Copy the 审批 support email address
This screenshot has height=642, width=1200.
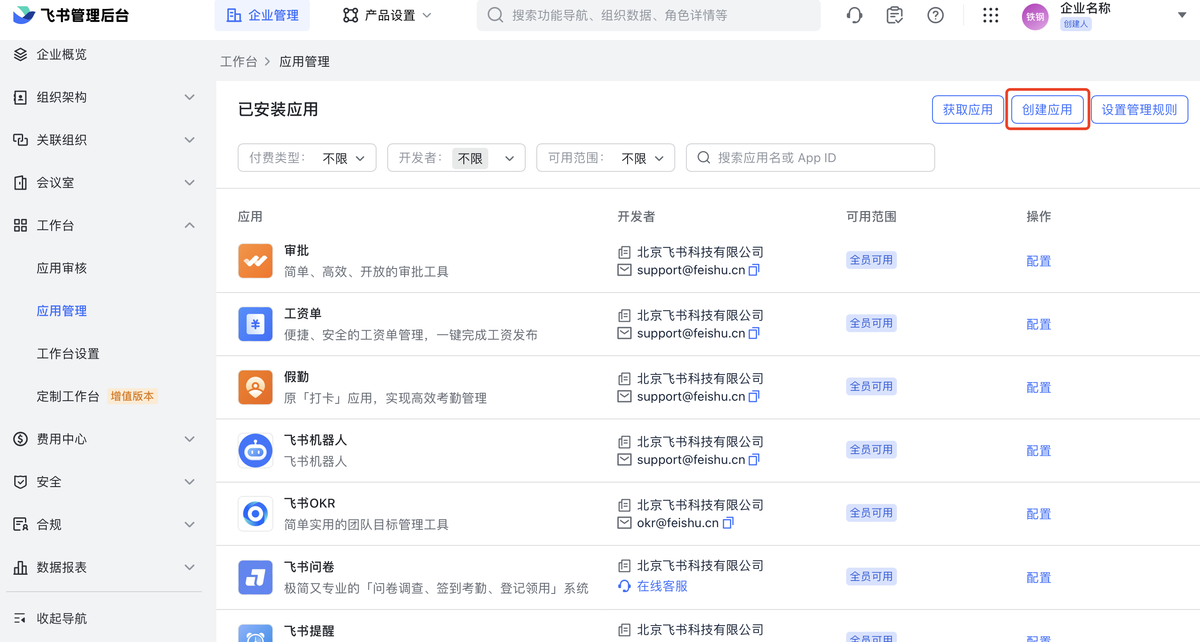click(755, 270)
